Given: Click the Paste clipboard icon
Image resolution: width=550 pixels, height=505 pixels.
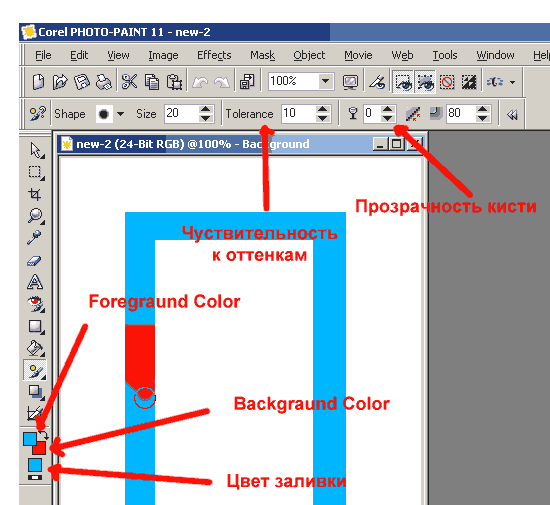Looking at the screenshot, I should [x=174, y=82].
